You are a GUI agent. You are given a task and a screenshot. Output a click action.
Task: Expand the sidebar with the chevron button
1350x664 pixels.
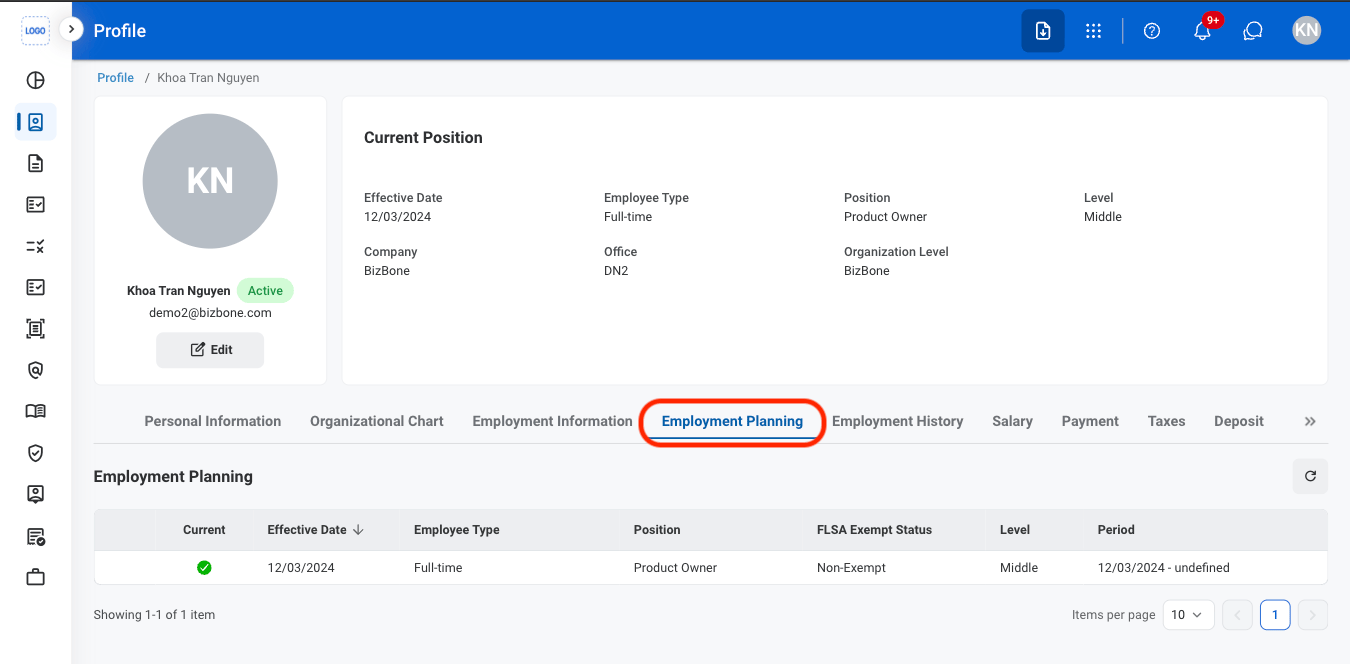(x=71, y=29)
